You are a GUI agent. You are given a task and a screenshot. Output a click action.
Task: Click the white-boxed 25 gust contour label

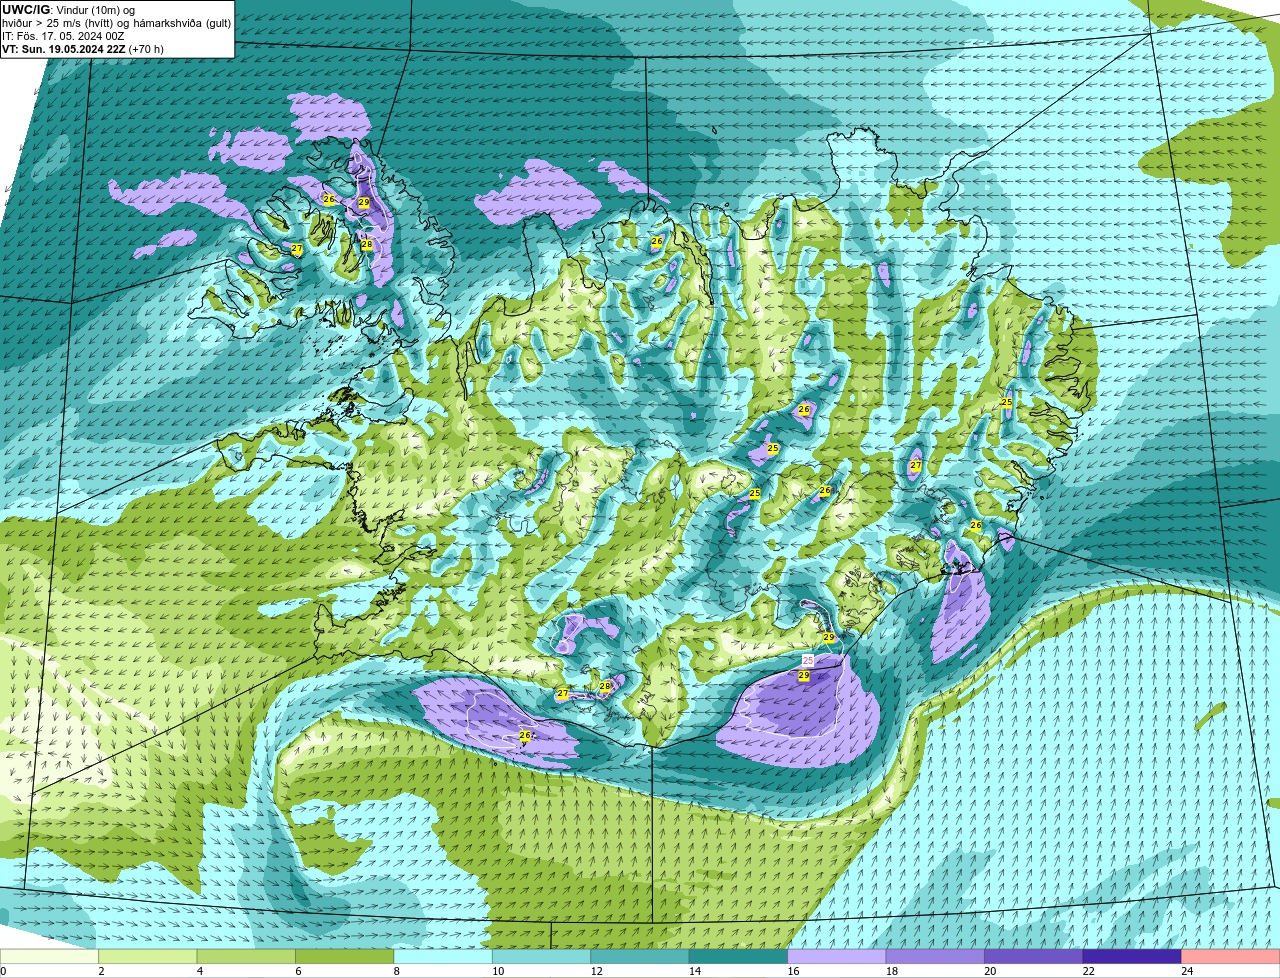point(808,661)
